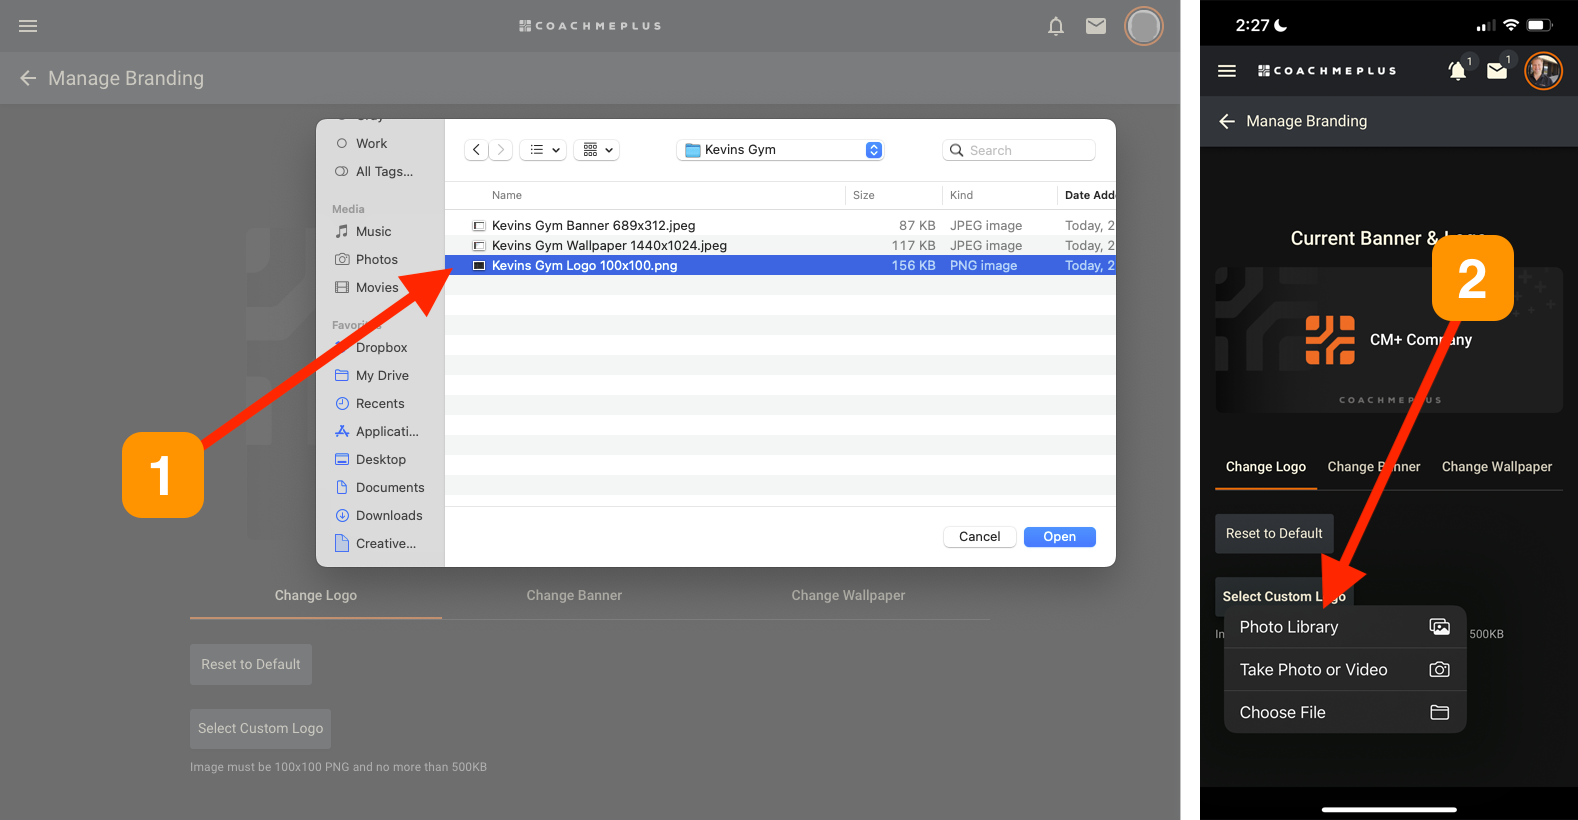Tap mobile Reset to Default button

click(x=1274, y=534)
